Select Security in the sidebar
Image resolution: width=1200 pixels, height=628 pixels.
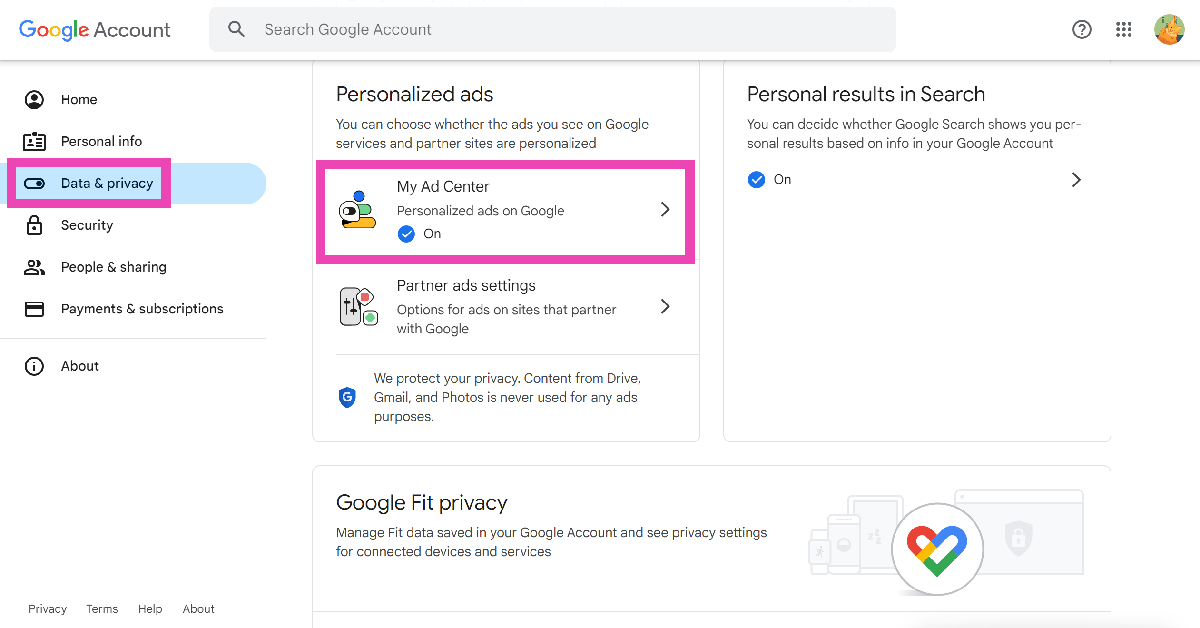tap(87, 225)
